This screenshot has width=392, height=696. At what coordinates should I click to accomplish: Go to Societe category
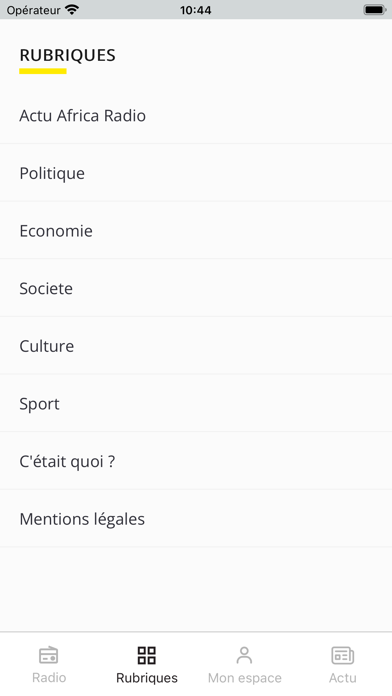(x=196, y=288)
